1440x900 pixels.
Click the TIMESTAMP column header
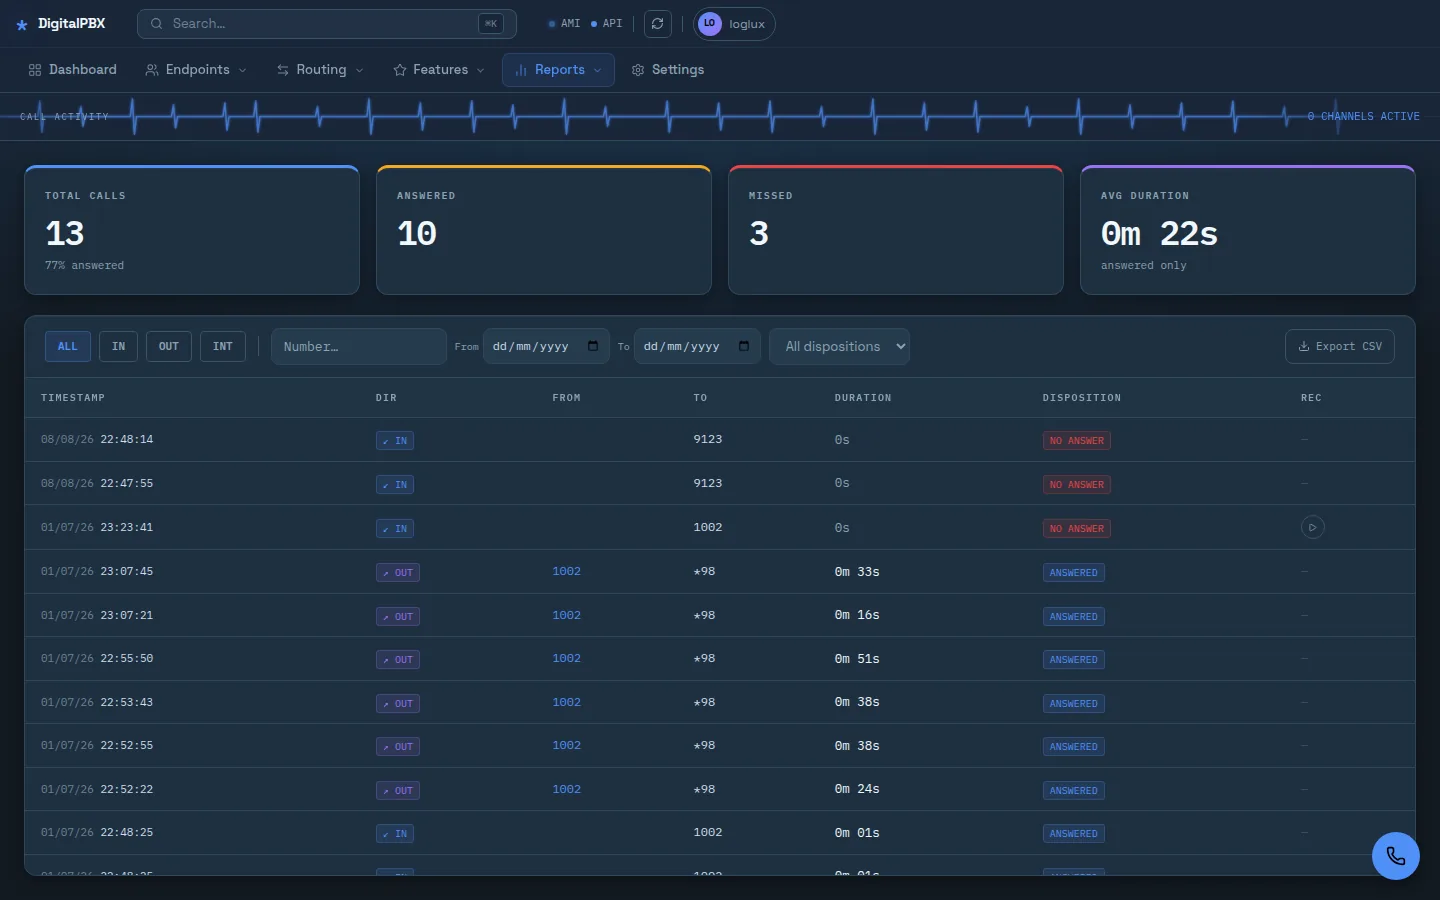tap(73, 398)
